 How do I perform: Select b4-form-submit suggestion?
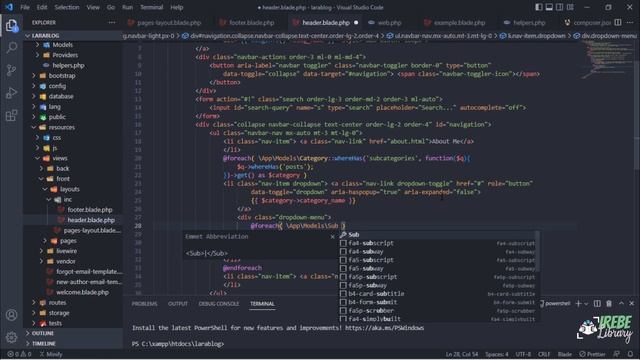(x=438, y=302)
